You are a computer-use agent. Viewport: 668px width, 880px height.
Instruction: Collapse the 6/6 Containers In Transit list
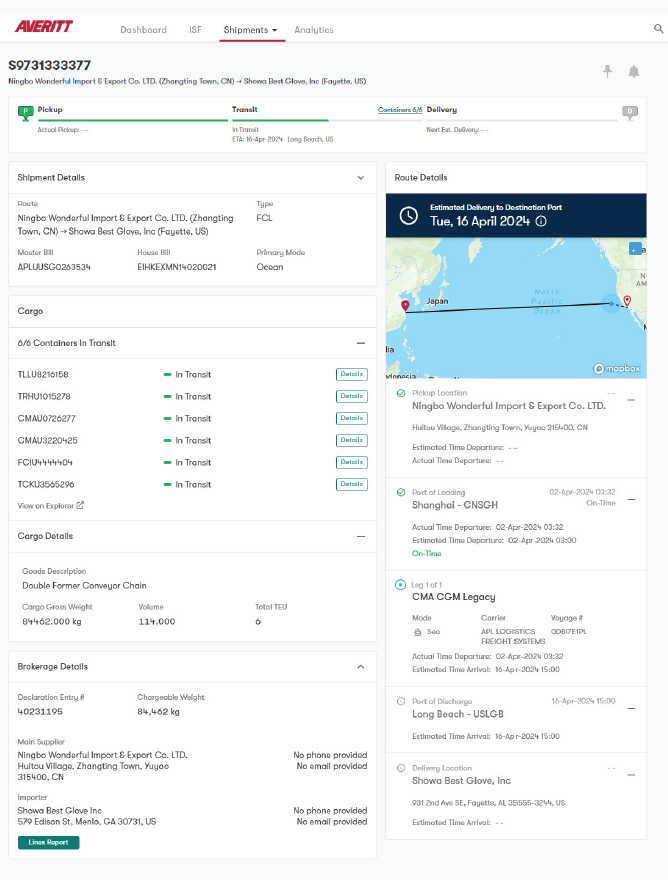tap(361, 343)
